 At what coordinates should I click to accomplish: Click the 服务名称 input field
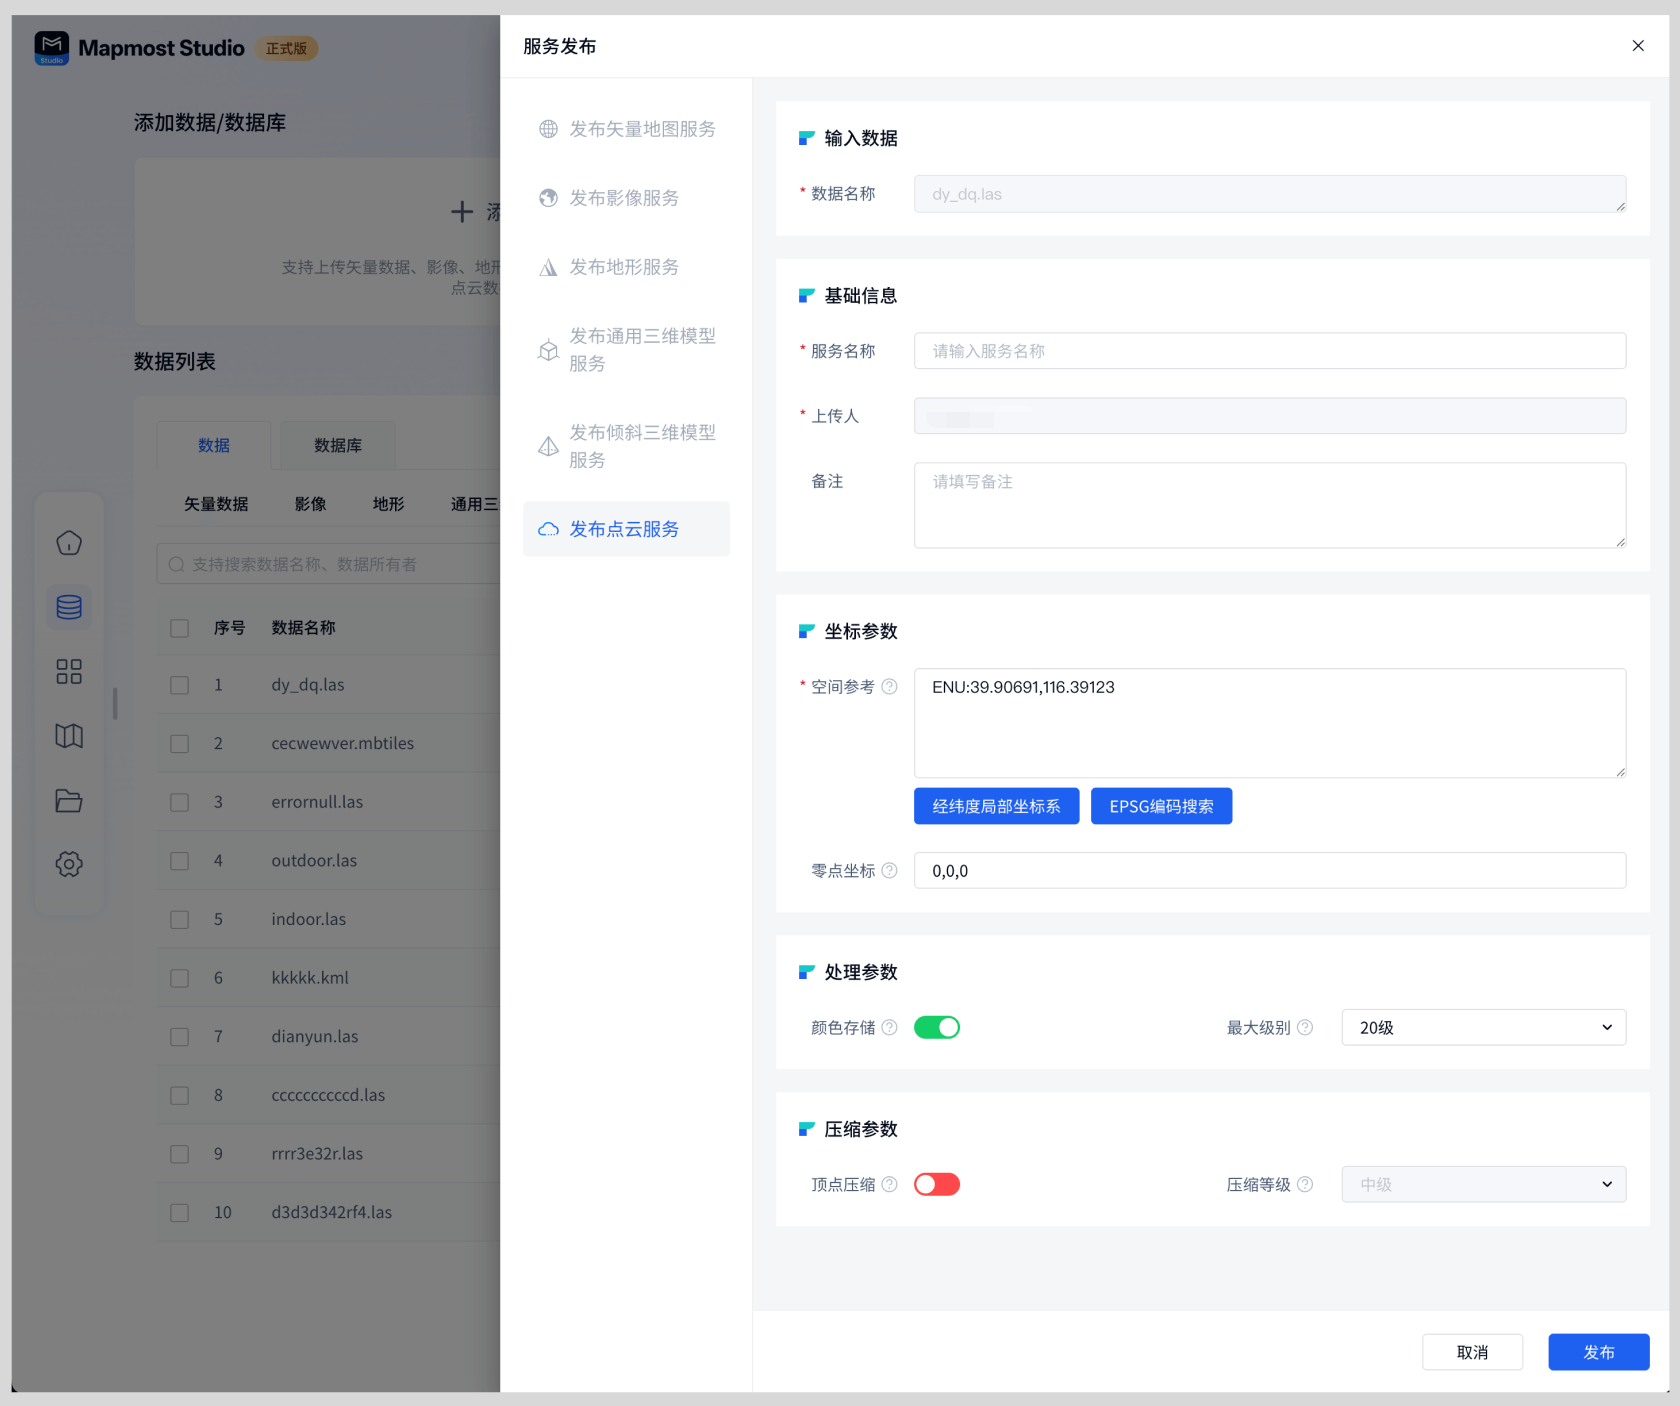1269,351
